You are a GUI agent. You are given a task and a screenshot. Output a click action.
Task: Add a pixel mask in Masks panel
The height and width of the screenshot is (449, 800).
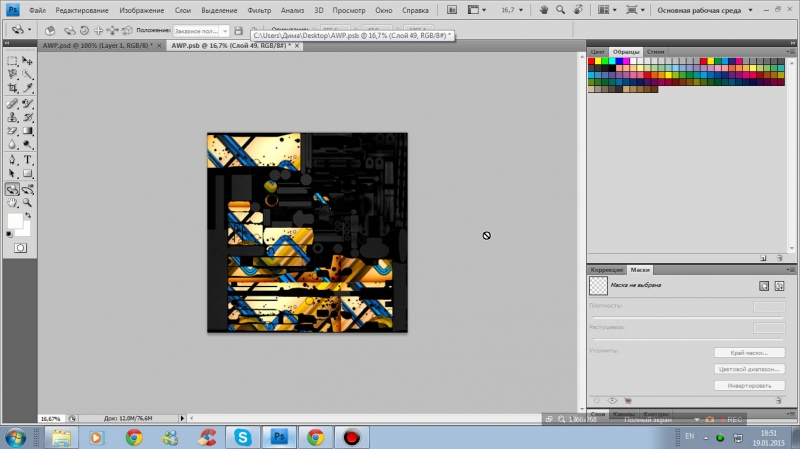764,286
